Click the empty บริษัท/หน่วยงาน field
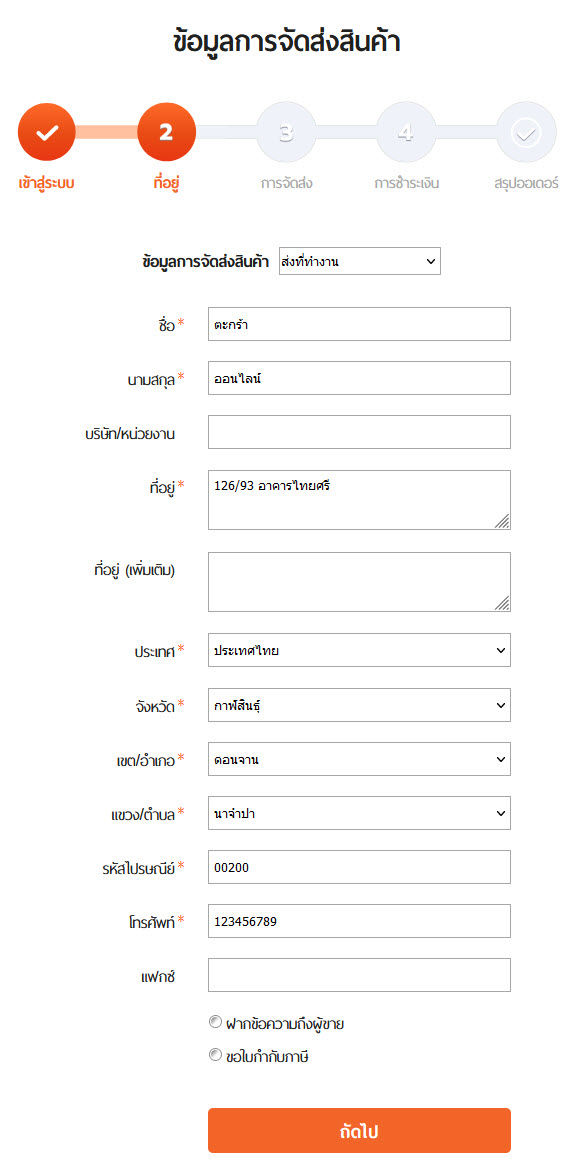 pos(359,432)
